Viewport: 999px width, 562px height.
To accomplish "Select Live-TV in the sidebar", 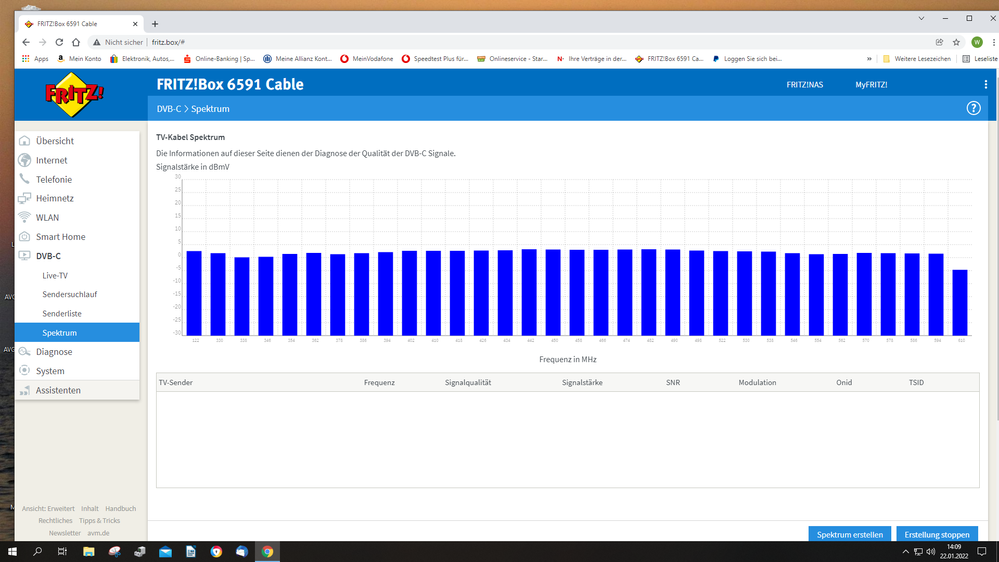I will click(x=55, y=275).
